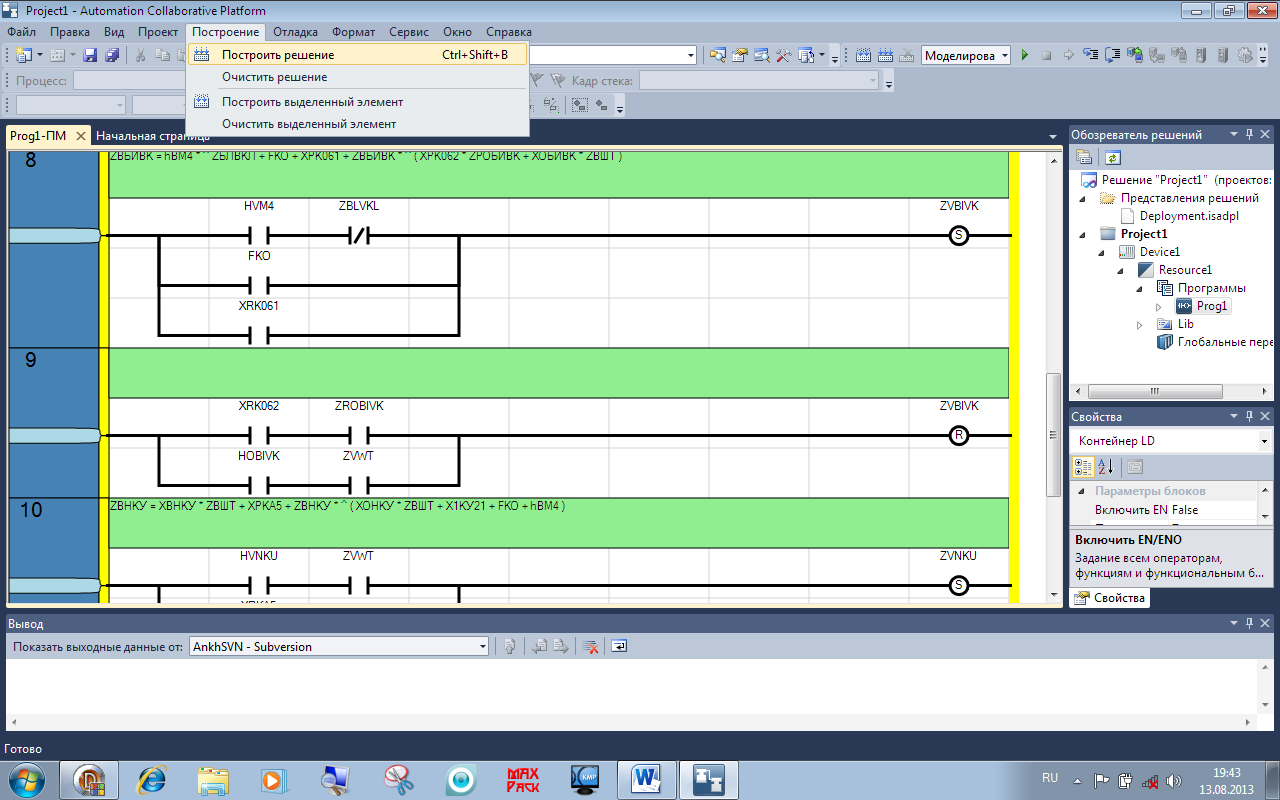Click the Toolbox crossed-tools toolbar icon
The height and width of the screenshot is (800, 1280).
click(x=784, y=55)
